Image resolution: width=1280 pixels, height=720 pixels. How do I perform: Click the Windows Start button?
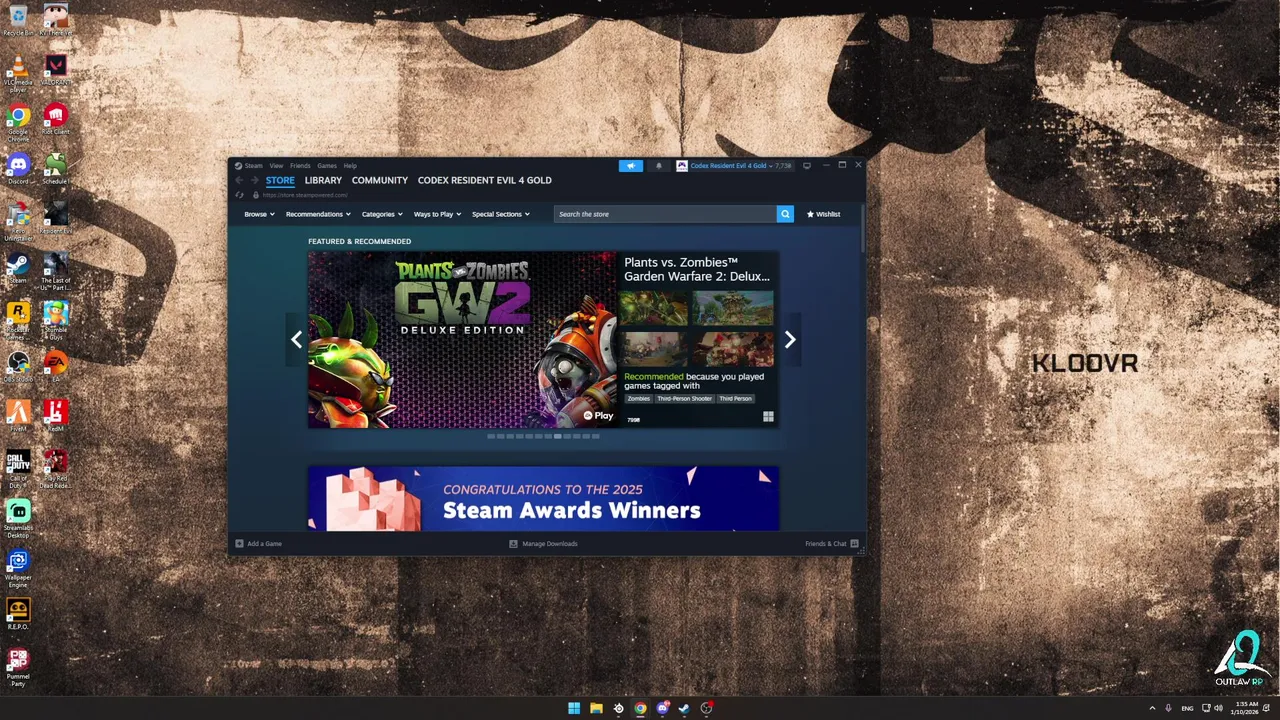point(574,708)
